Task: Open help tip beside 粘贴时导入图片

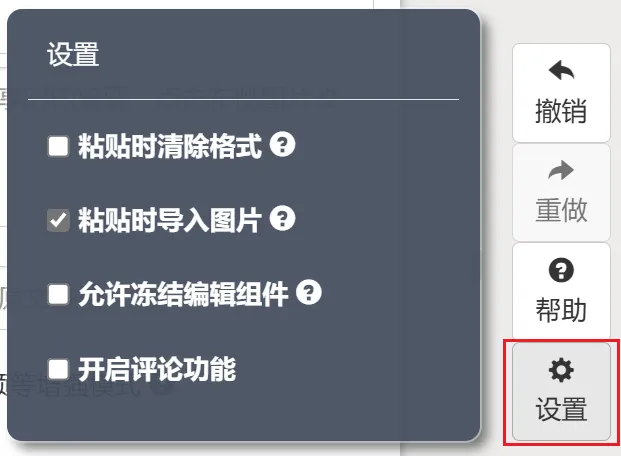Action: [x=282, y=218]
